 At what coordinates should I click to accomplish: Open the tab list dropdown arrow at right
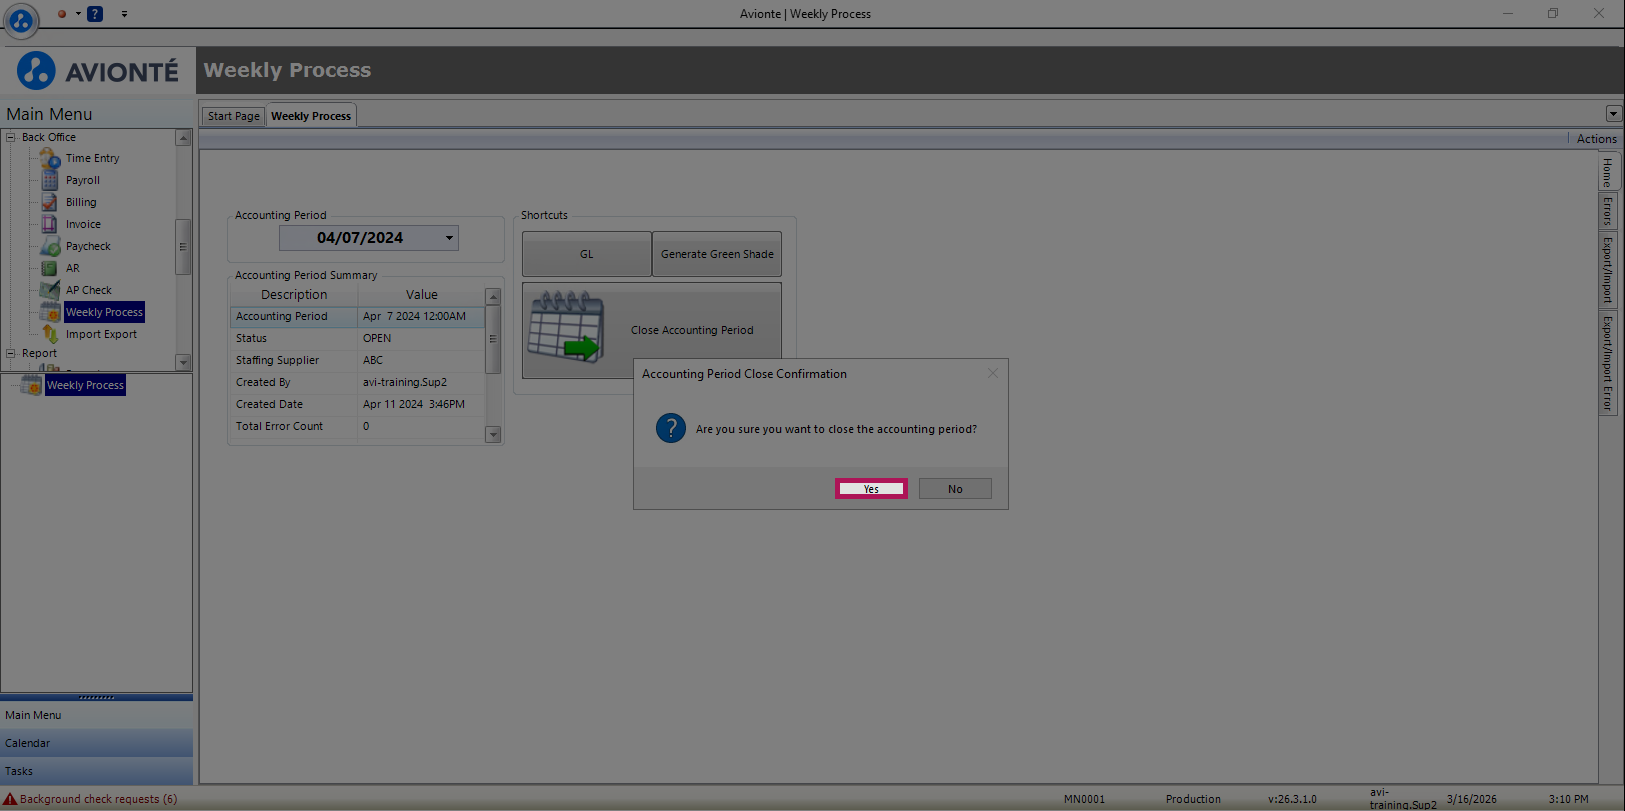pos(1613,114)
